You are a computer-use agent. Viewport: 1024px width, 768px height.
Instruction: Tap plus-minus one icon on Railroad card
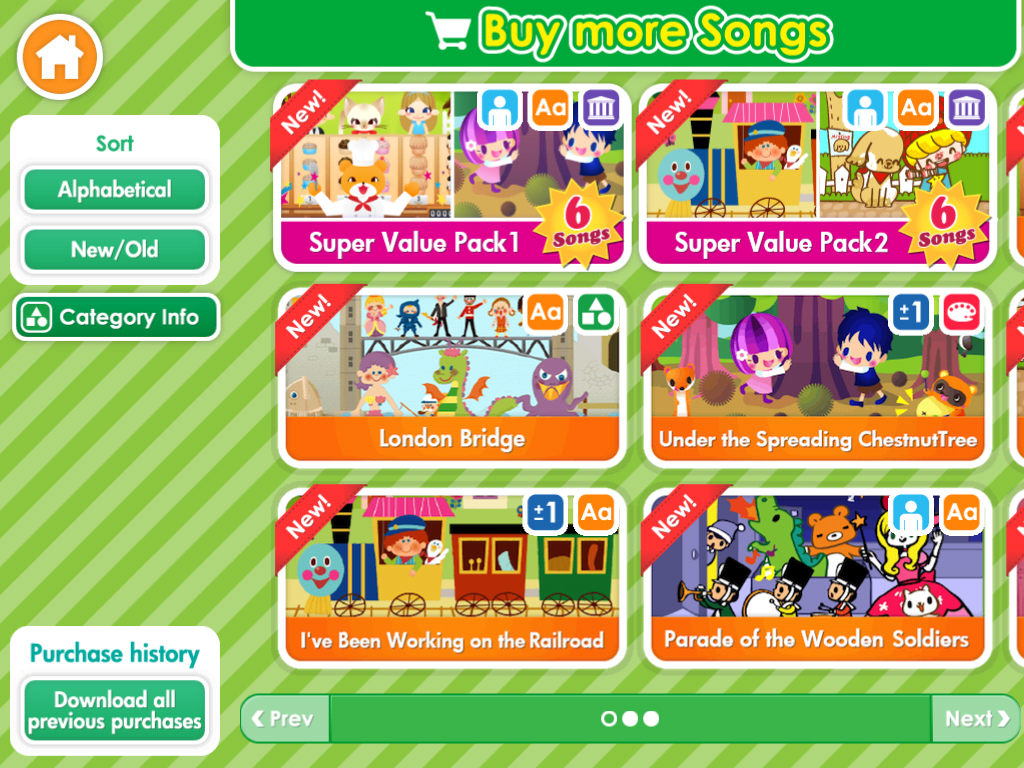click(x=545, y=513)
